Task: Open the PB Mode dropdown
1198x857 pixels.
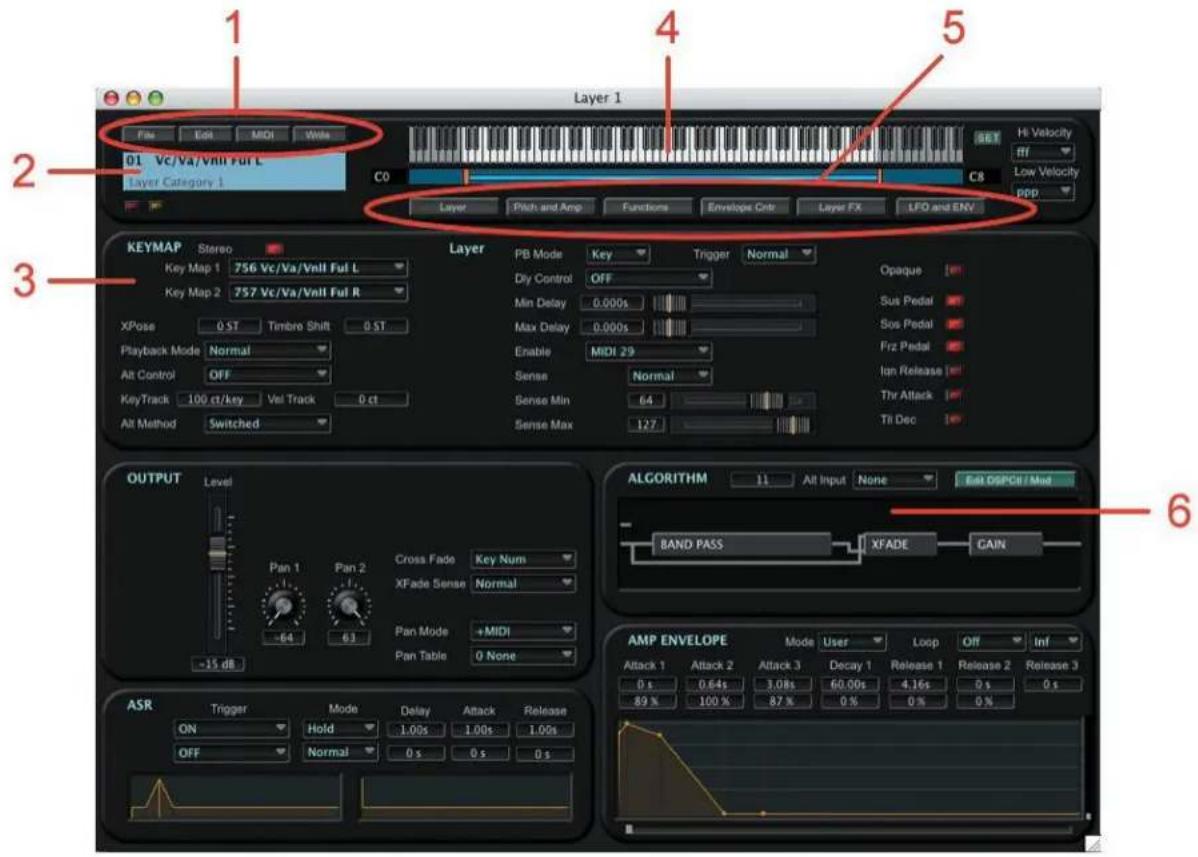Action: coord(618,254)
